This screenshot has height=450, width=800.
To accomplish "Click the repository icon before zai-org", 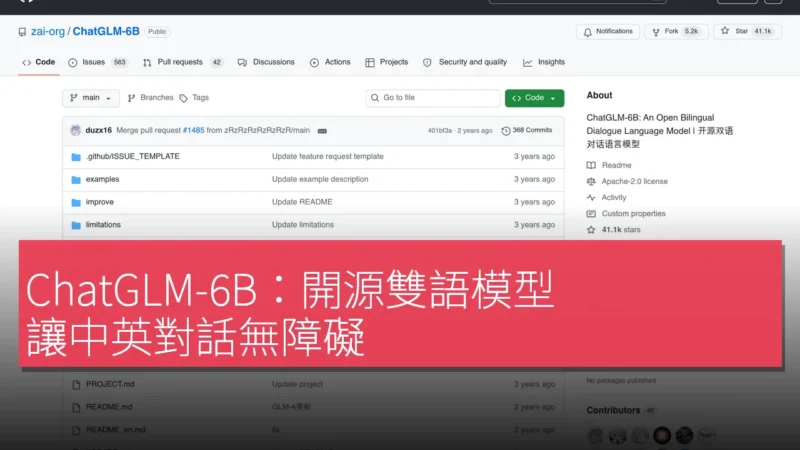I will (22, 32).
